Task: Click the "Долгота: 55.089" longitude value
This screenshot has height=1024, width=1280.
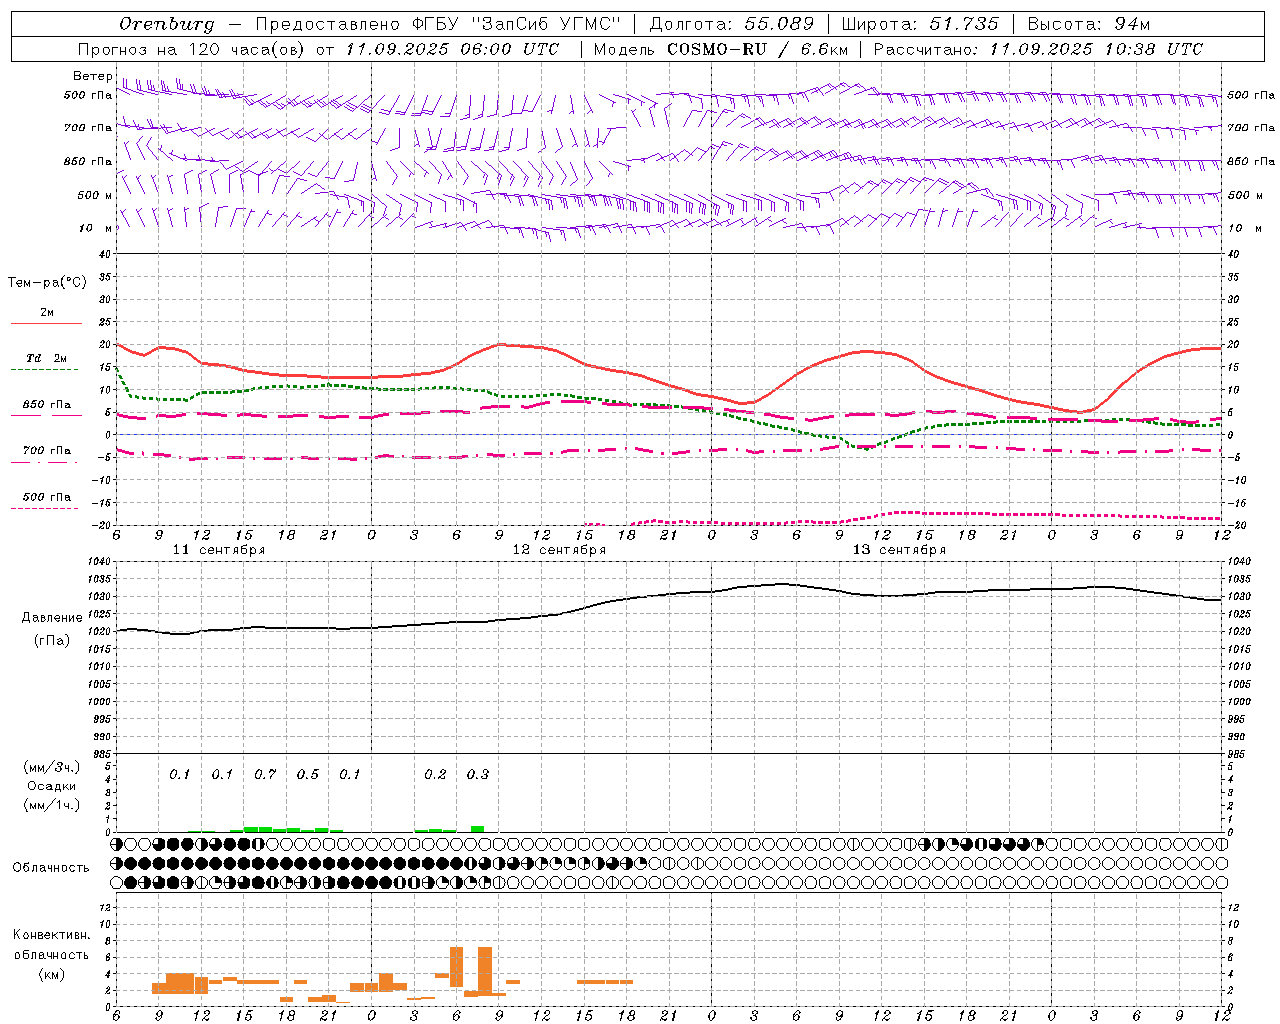Action: pyautogui.click(x=731, y=24)
